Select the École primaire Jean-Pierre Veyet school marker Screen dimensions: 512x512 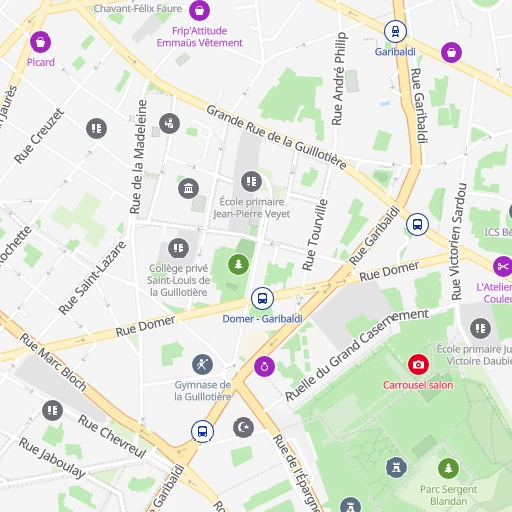251,181
